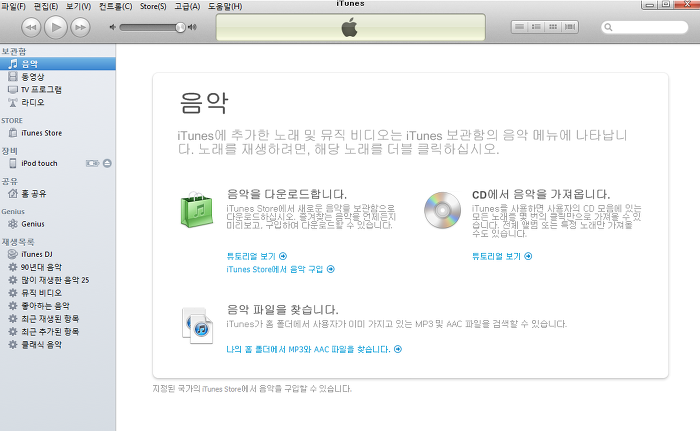Select the iTunes DJ playlist
700x431 pixels.
point(58,255)
